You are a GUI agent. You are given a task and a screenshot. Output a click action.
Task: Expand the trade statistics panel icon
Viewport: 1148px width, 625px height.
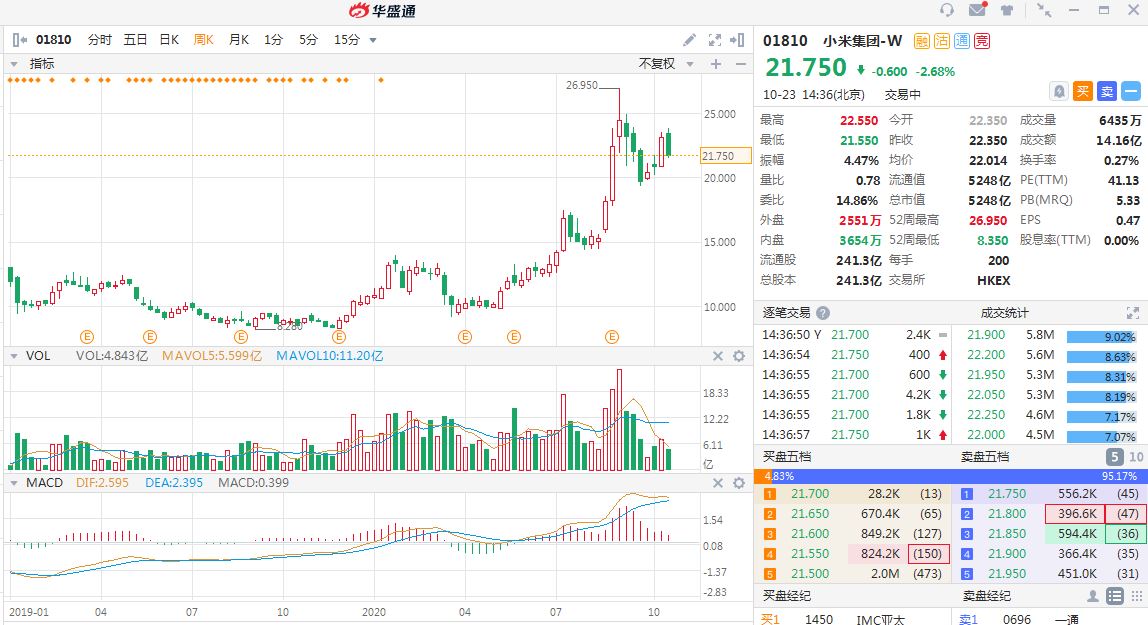pyautogui.click(x=1133, y=313)
